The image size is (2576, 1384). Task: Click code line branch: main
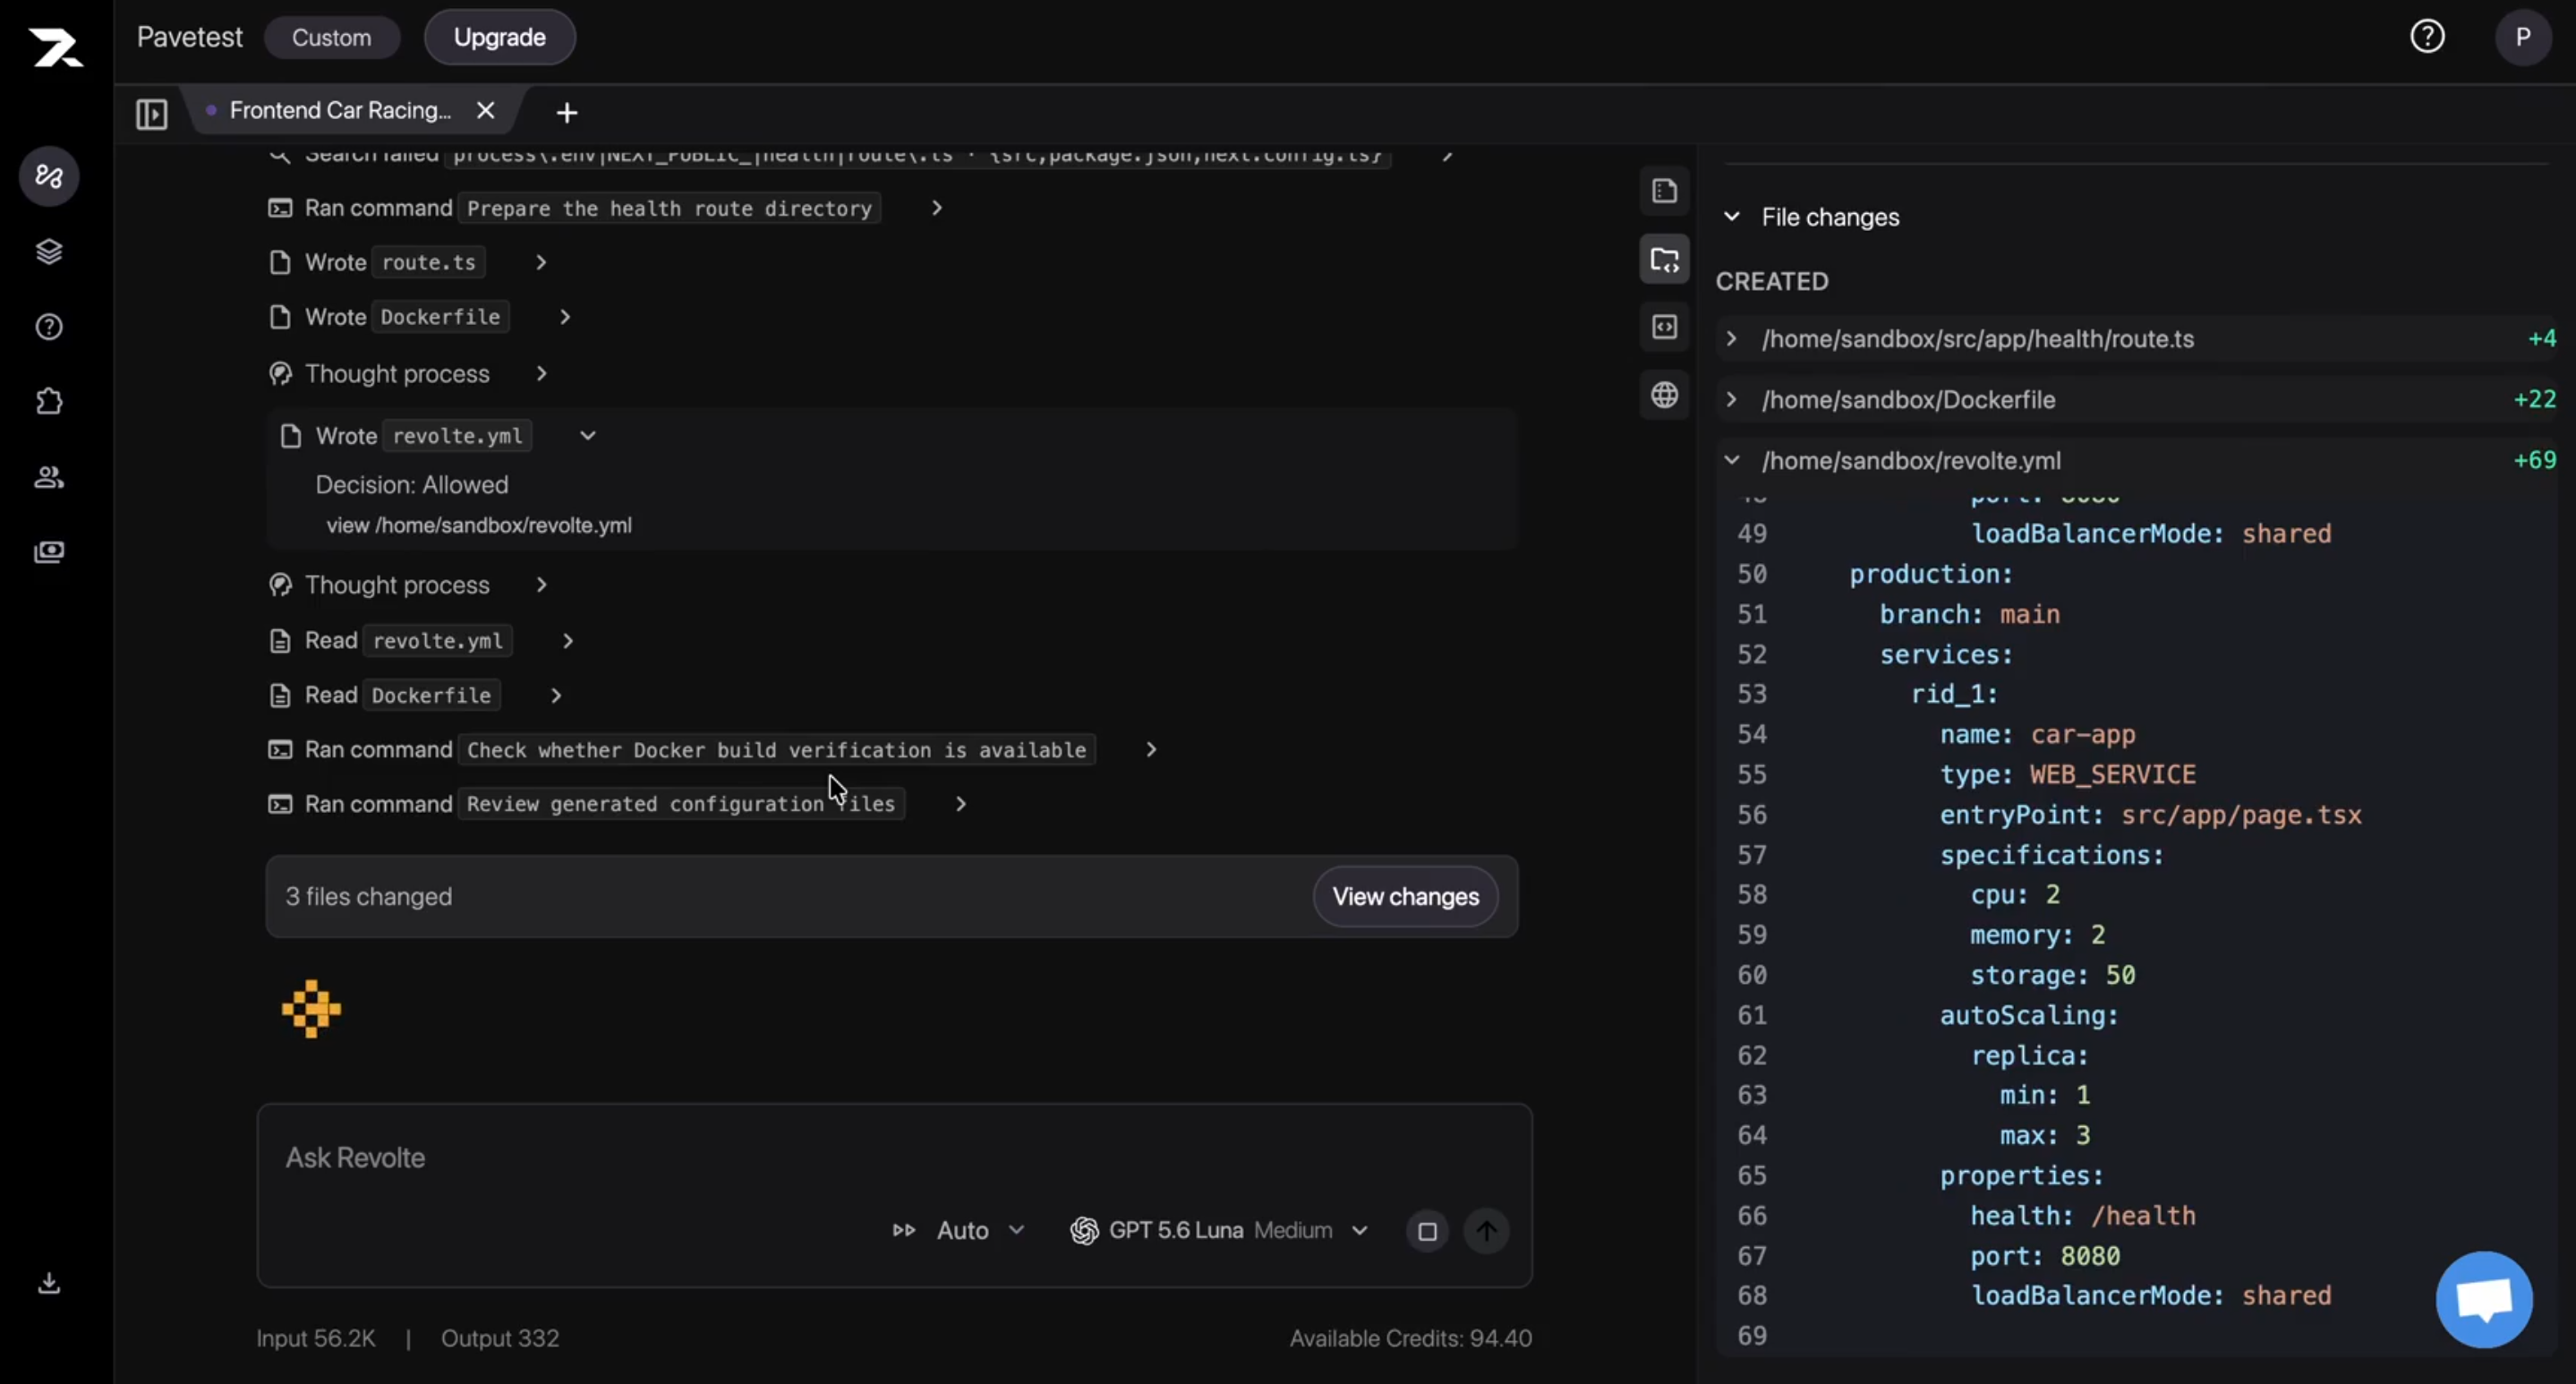coord(1970,614)
